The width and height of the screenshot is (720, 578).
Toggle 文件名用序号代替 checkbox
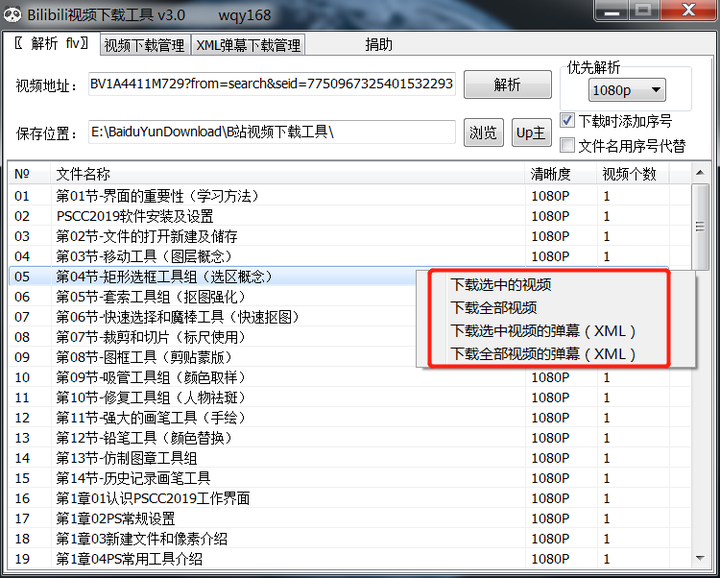click(568, 146)
